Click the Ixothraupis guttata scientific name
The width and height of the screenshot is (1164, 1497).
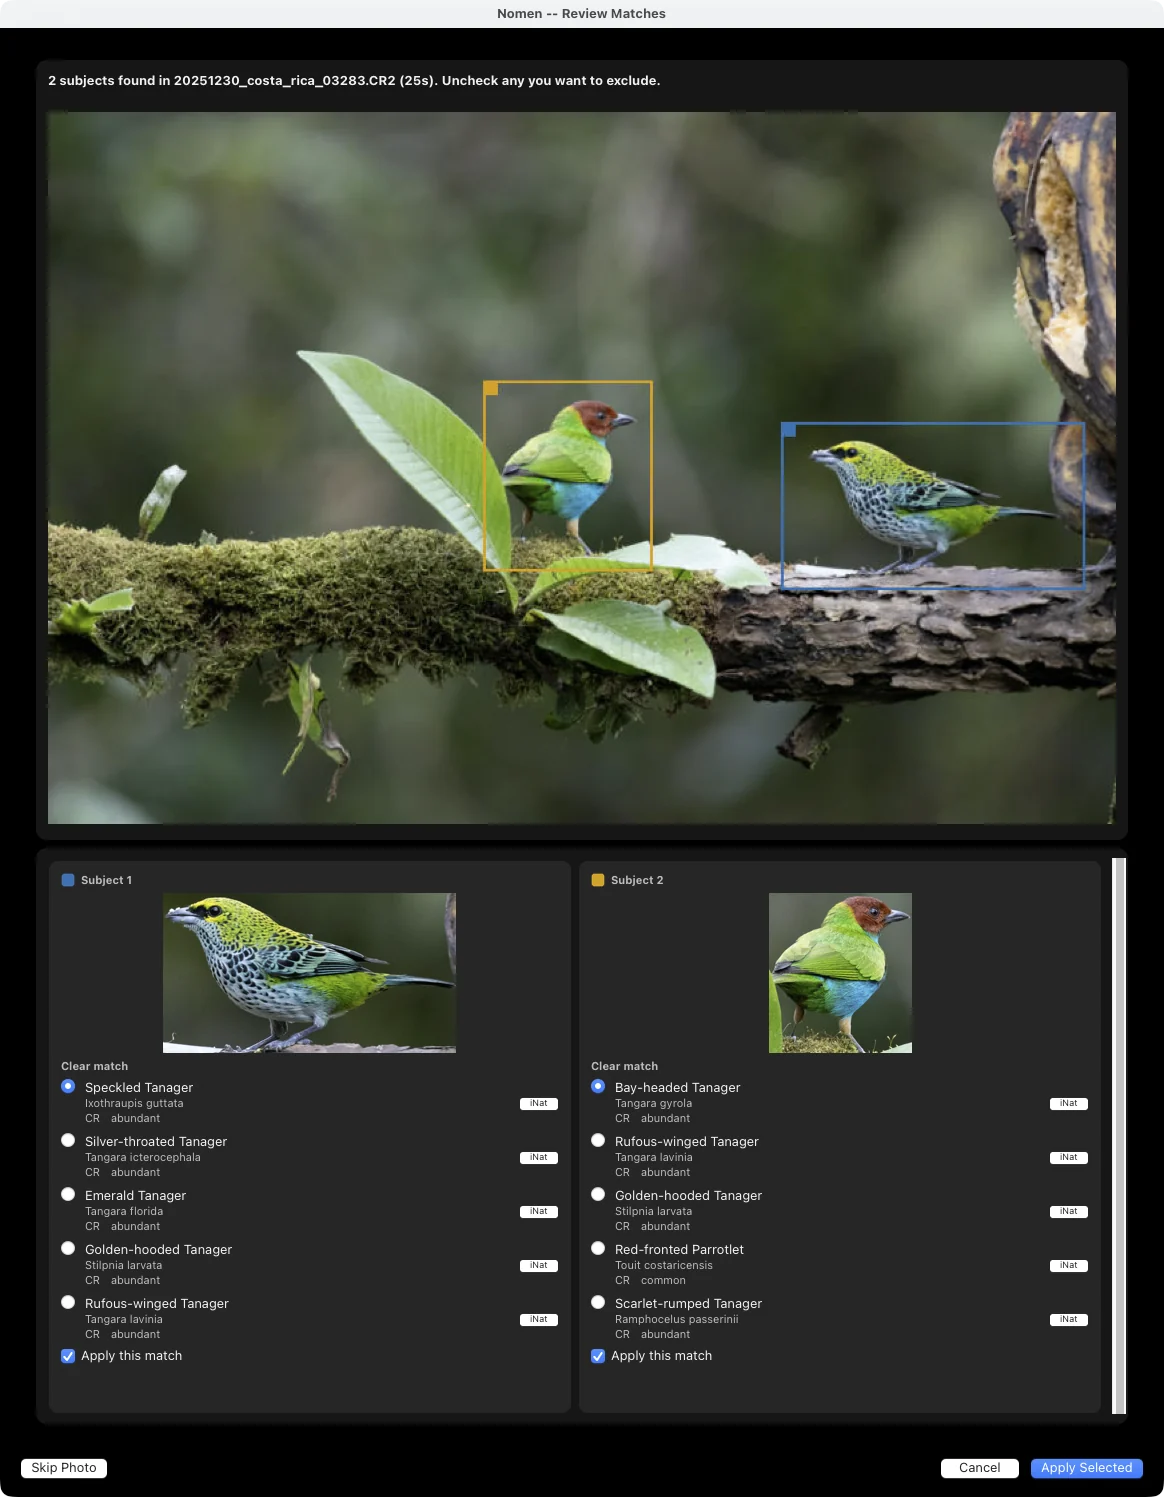[134, 1104]
